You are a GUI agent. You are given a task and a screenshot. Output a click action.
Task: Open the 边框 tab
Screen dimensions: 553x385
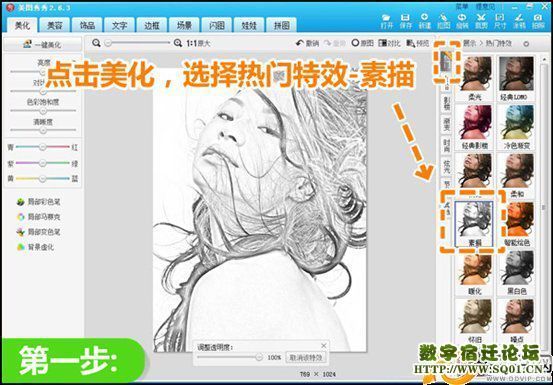(152, 25)
